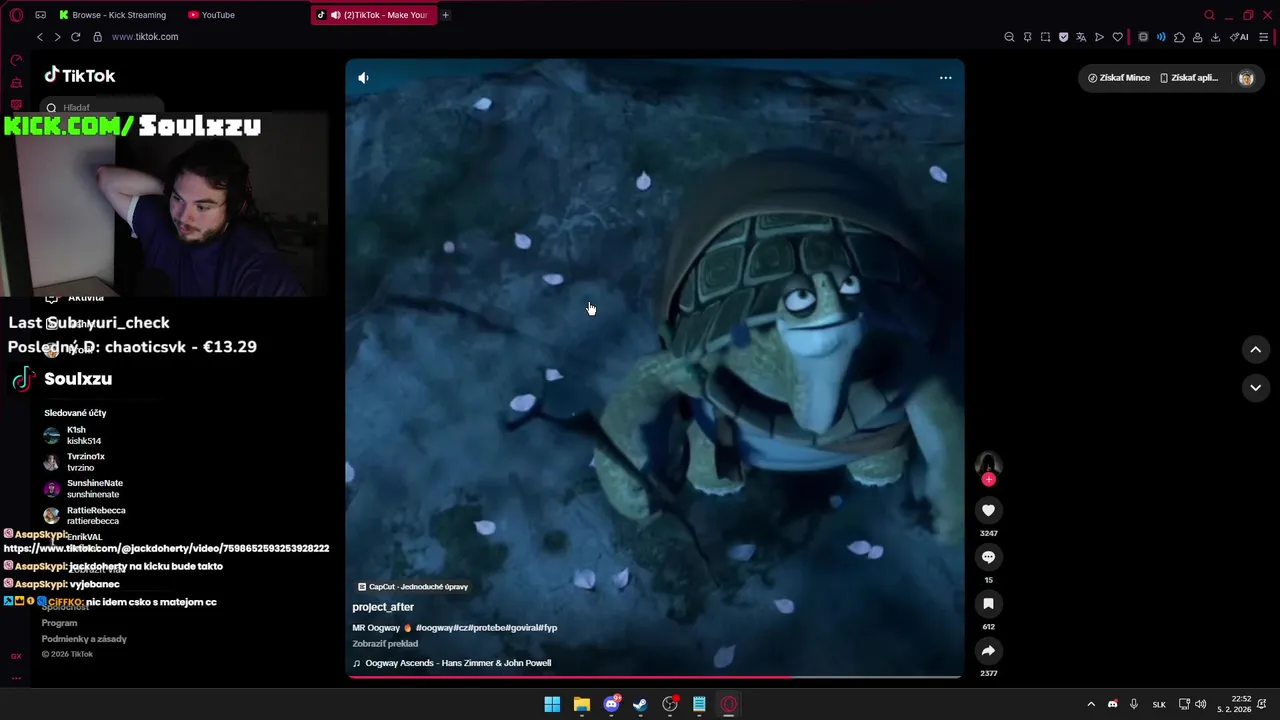Click the site lock security icon

(x=97, y=37)
